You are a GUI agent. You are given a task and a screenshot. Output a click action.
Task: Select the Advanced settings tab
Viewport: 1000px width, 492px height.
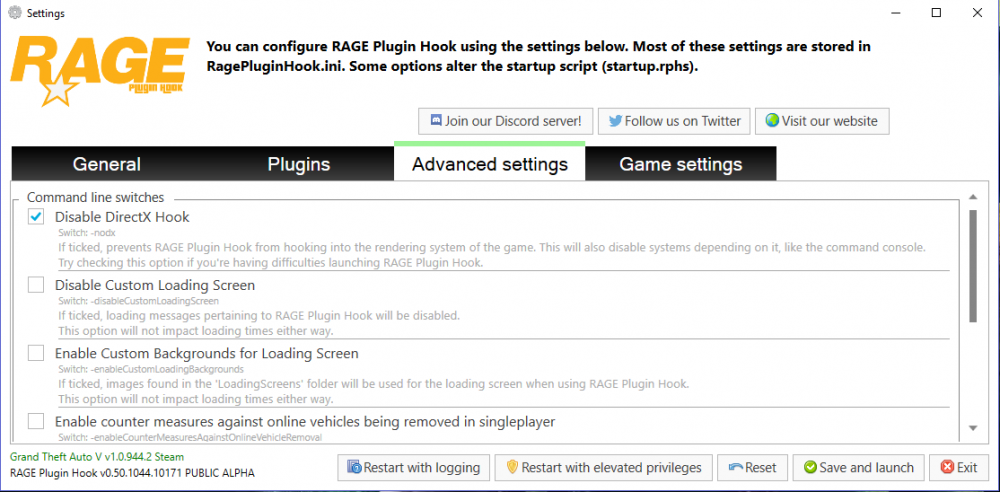(x=490, y=164)
